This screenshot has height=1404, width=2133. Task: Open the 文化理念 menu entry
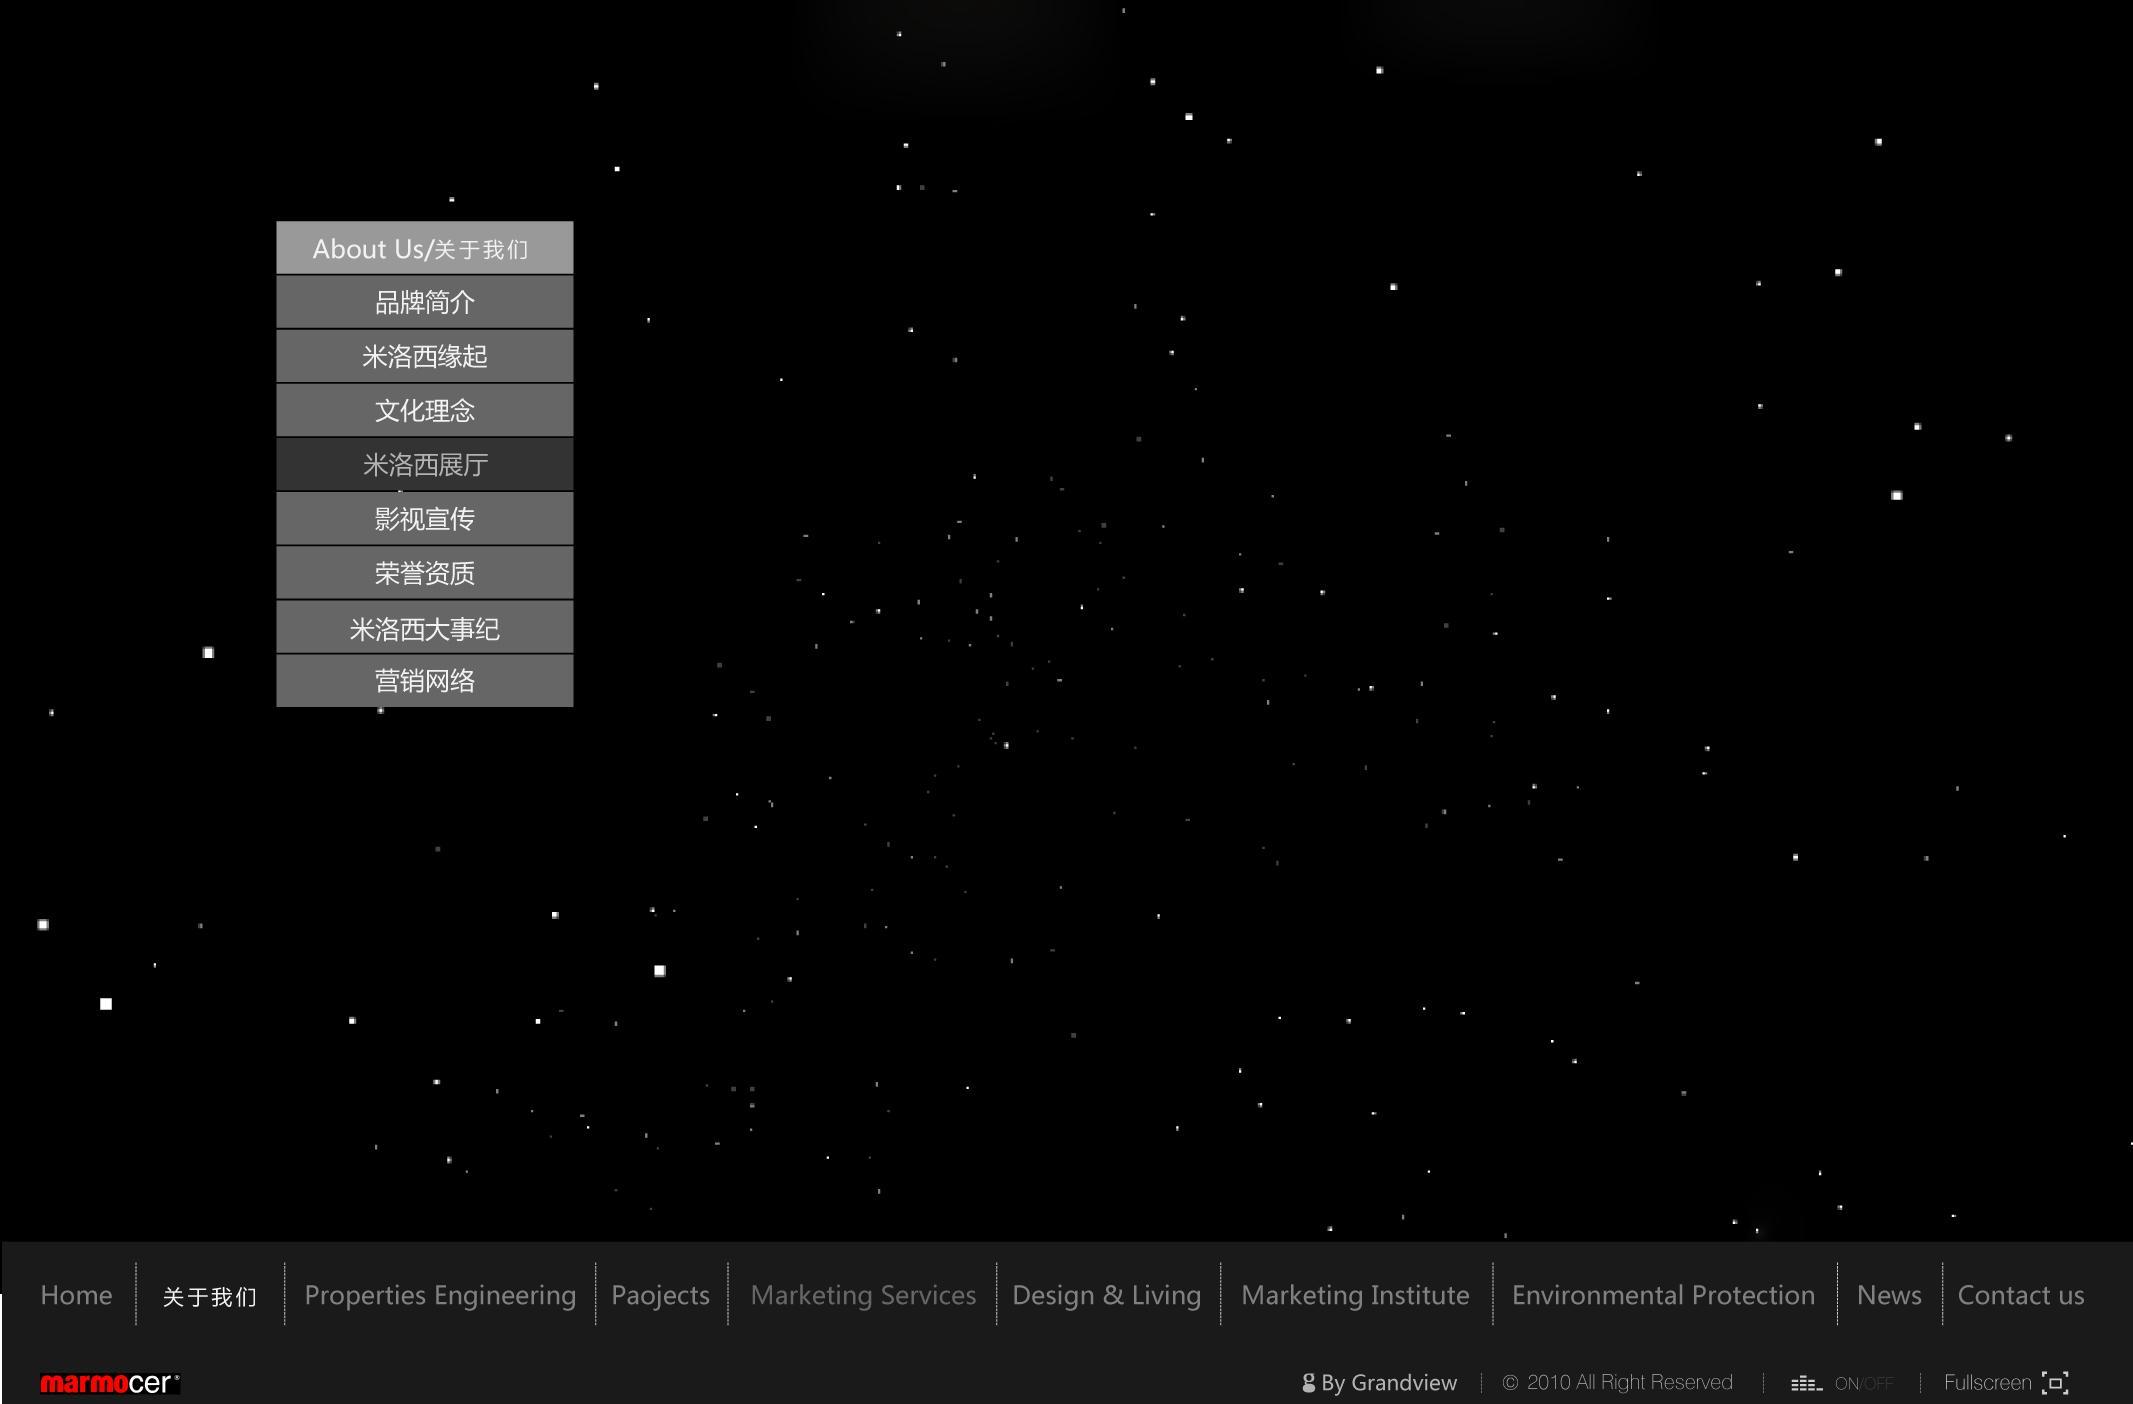[x=424, y=410]
